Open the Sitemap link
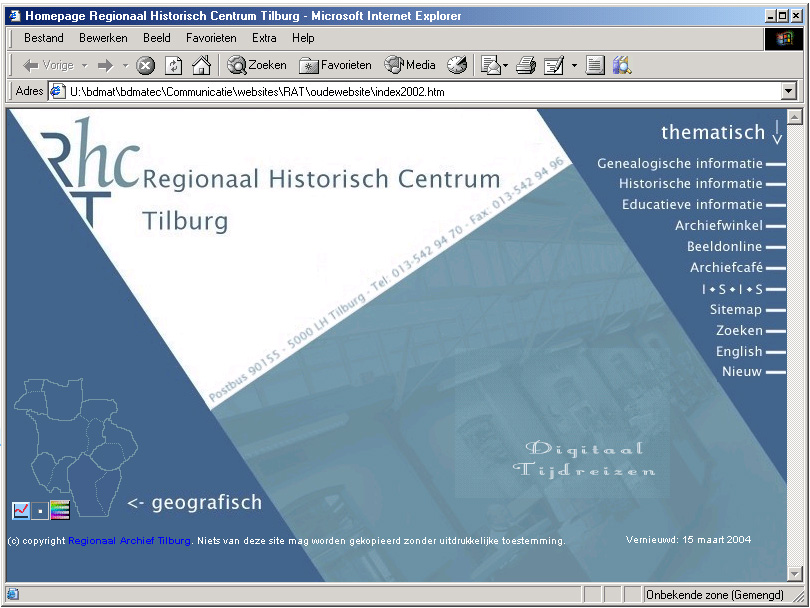This screenshot has height=608, width=810. click(x=736, y=309)
